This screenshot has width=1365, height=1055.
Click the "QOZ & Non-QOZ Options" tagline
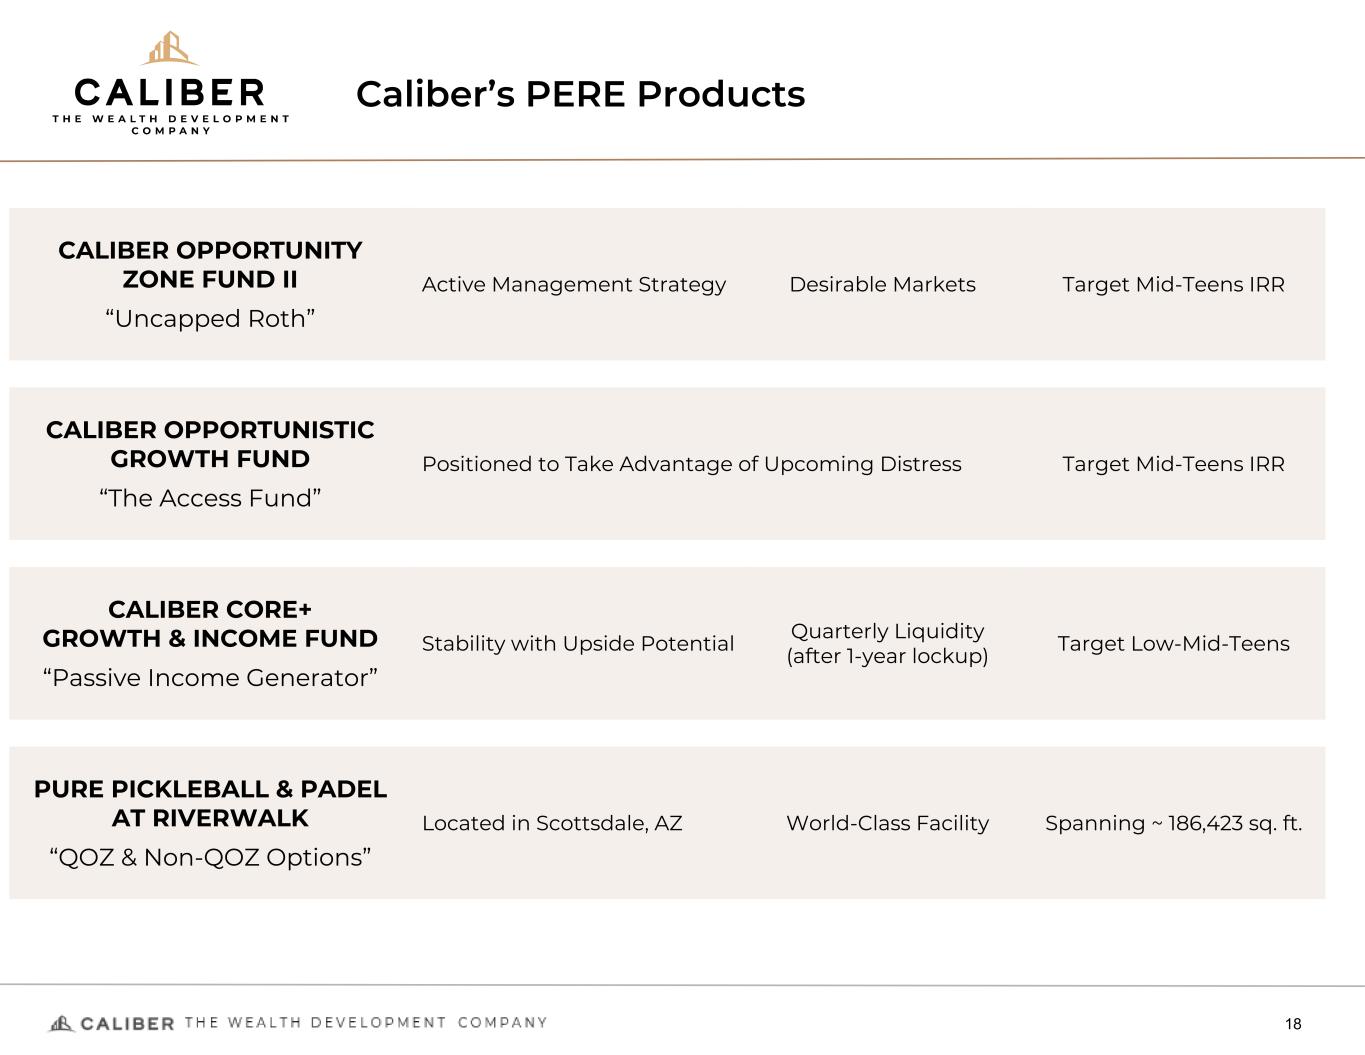click(x=210, y=858)
